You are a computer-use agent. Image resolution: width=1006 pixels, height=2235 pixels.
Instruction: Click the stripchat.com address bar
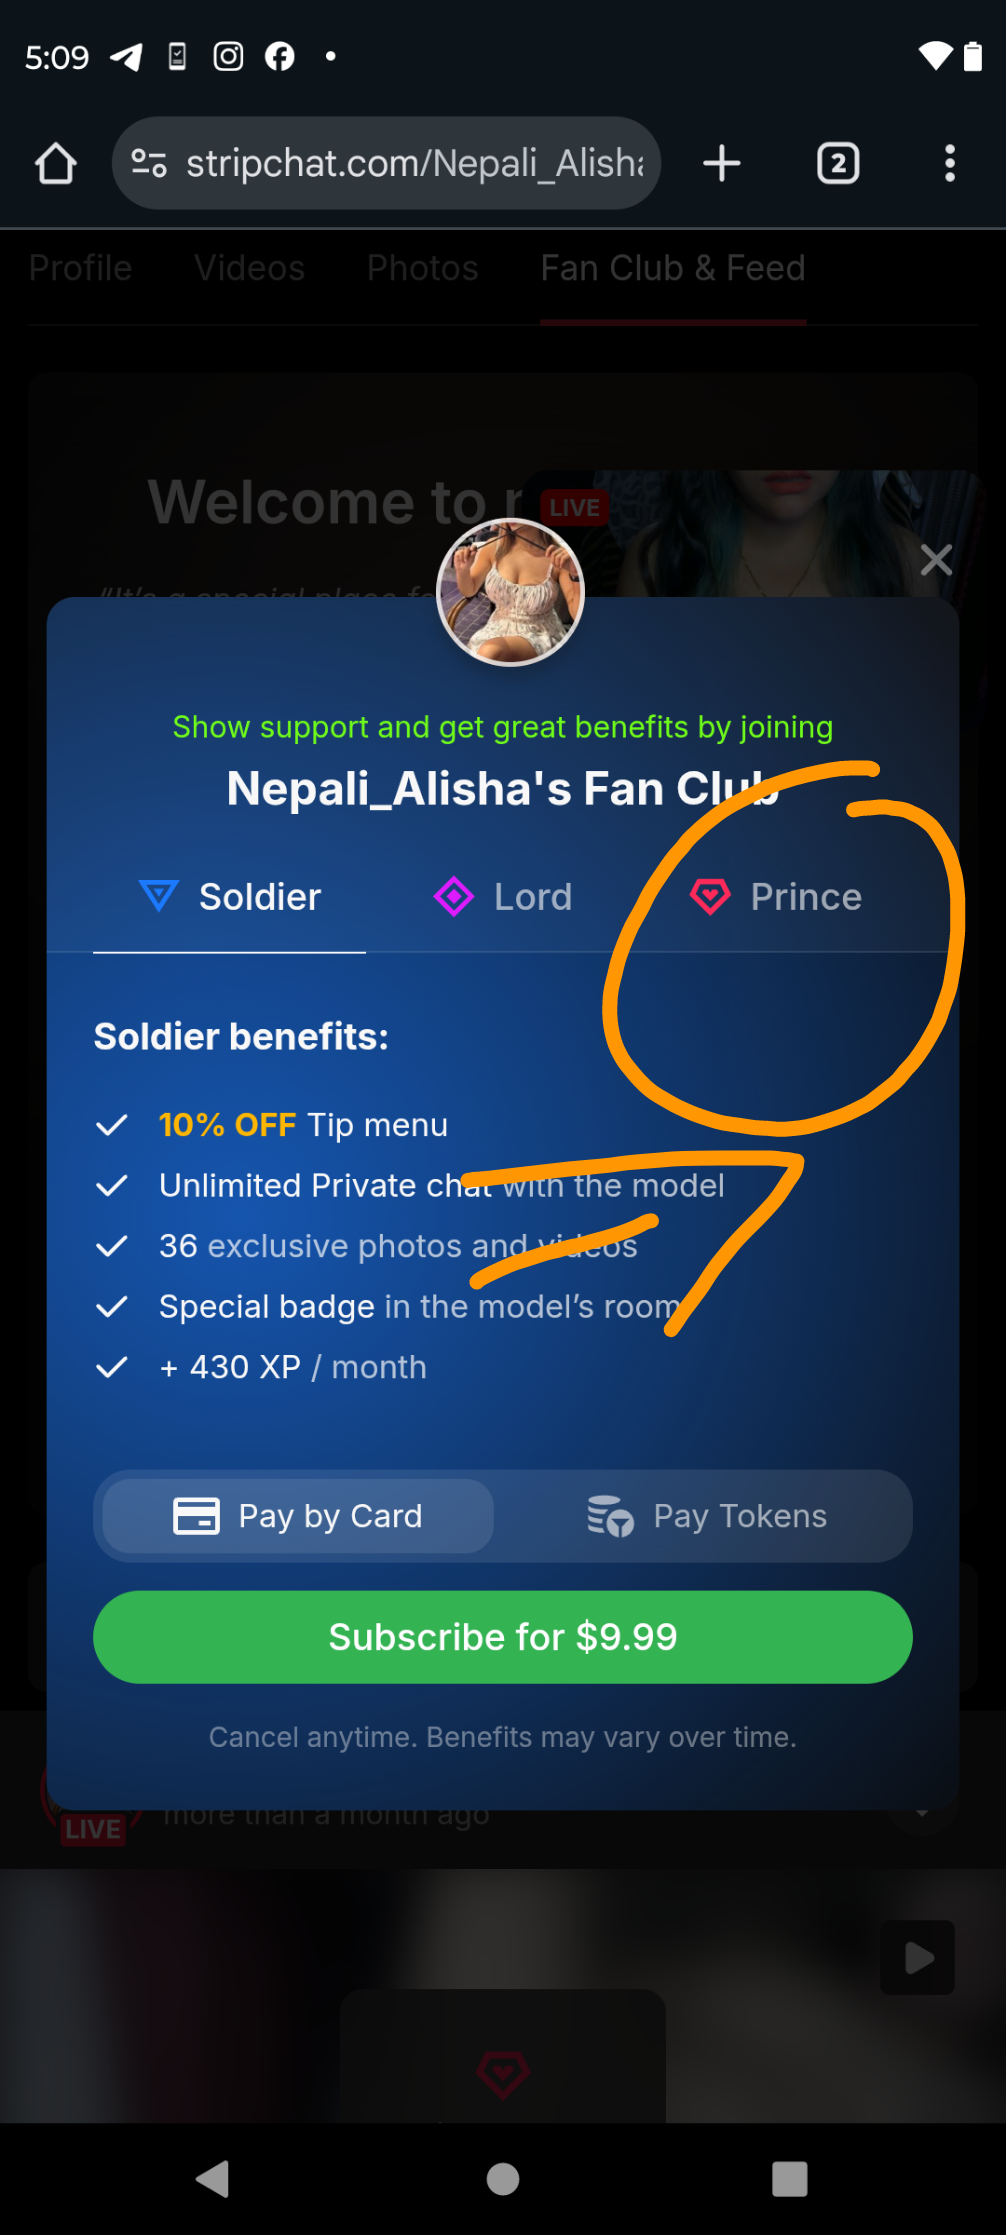(x=414, y=163)
